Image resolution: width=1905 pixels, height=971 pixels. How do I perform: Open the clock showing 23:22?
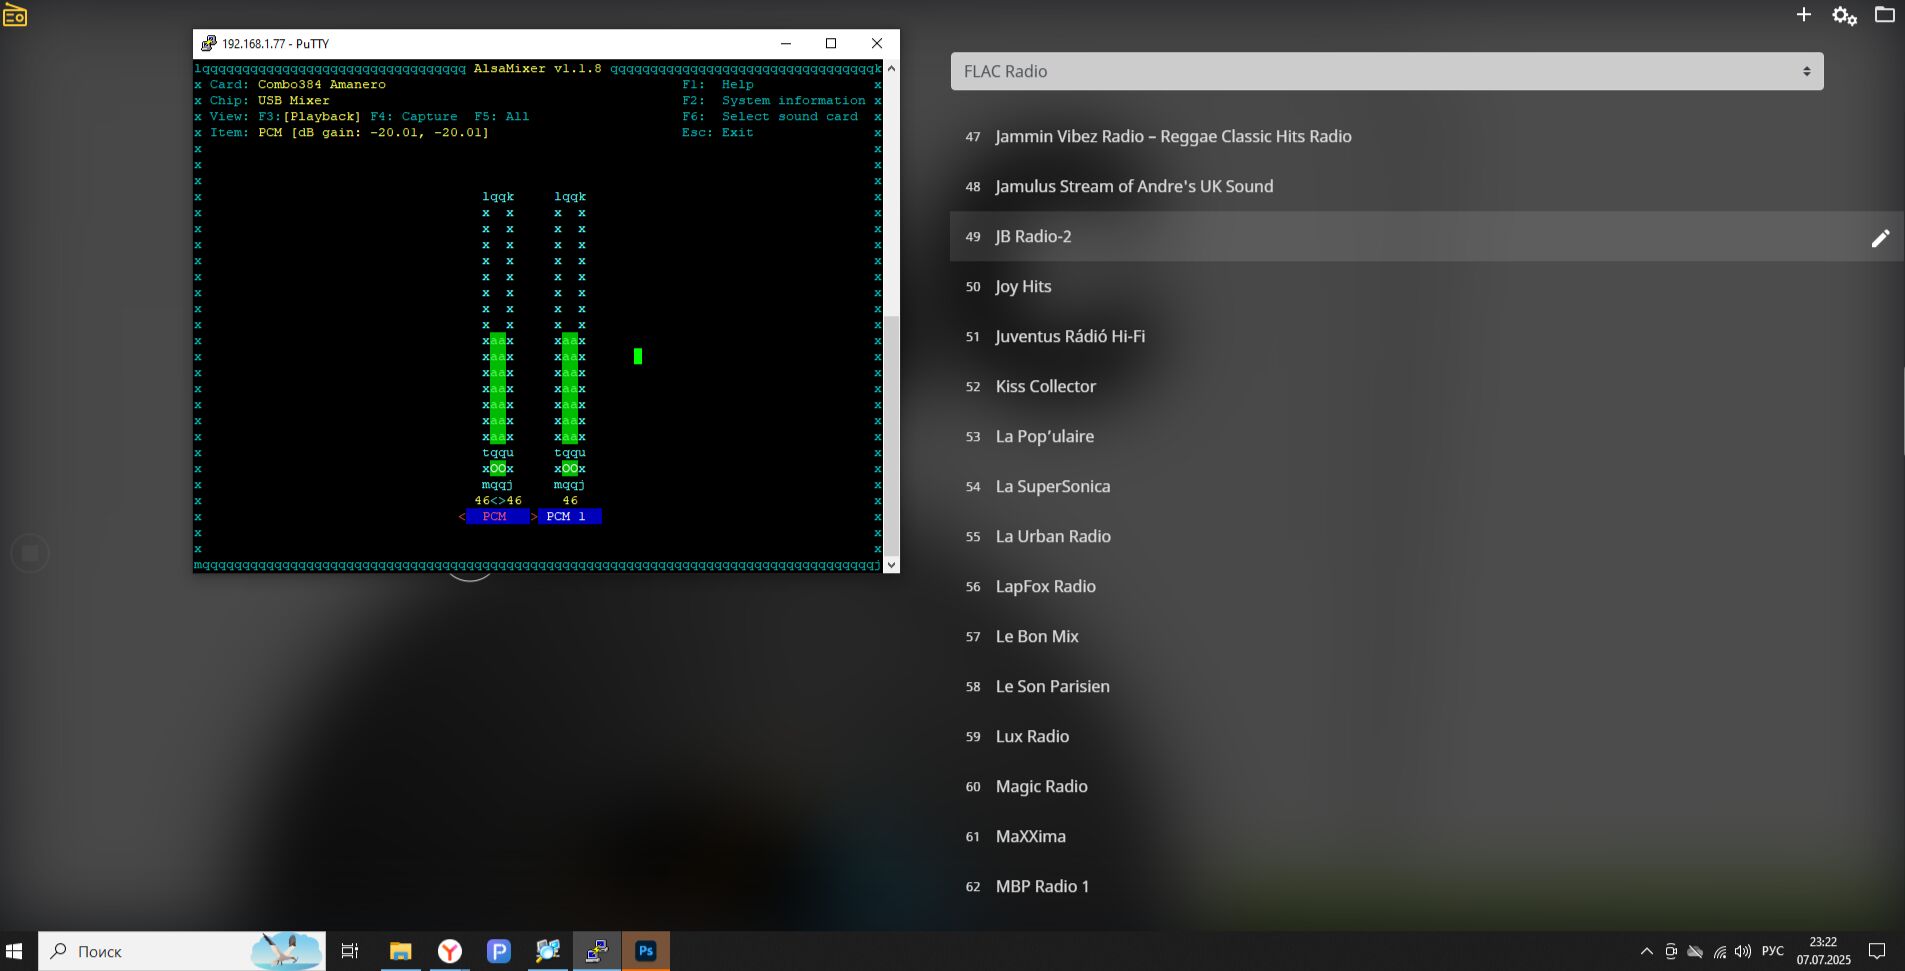pyautogui.click(x=1823, y=951)
